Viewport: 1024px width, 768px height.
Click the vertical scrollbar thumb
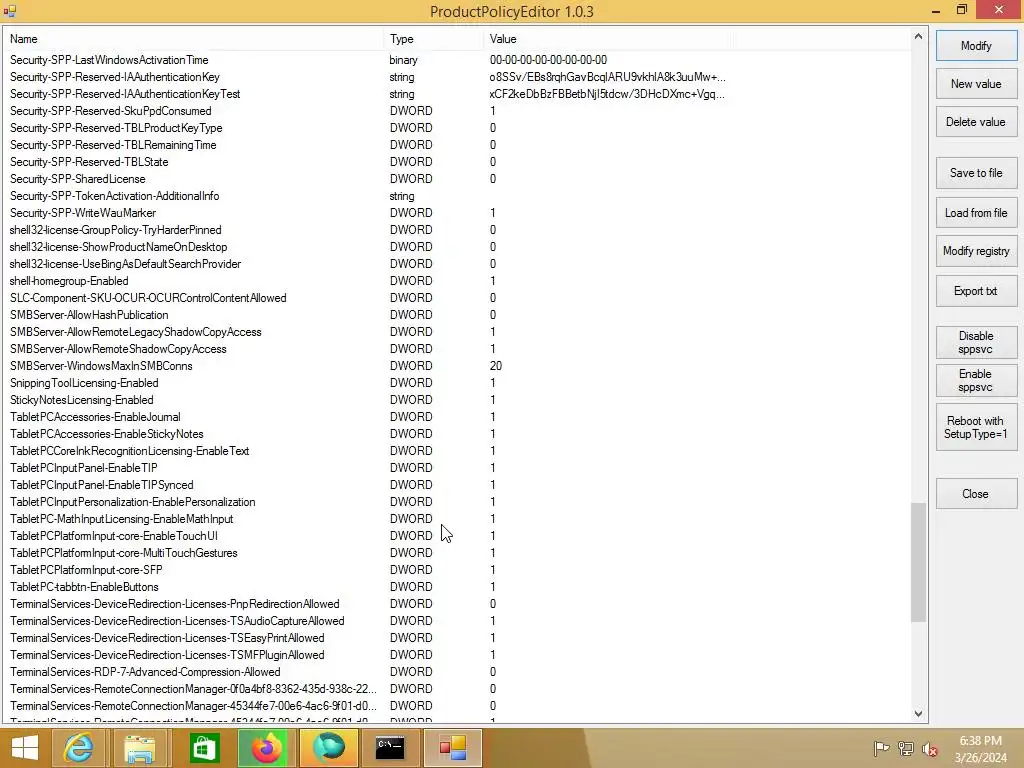[x=918, y=562]
